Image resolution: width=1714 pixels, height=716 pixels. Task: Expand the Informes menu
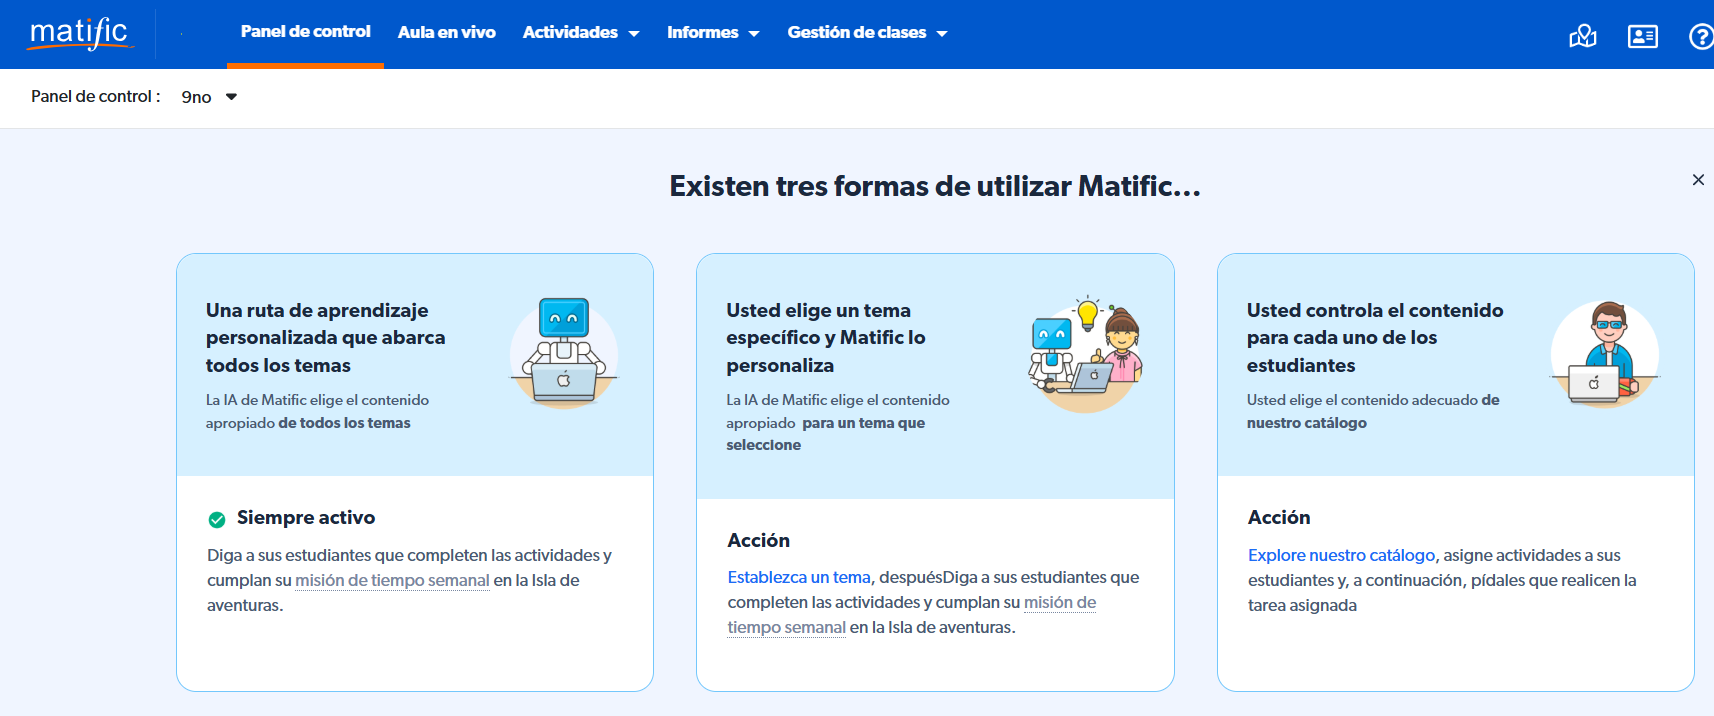pyautogui.click(x=713, y=32)
